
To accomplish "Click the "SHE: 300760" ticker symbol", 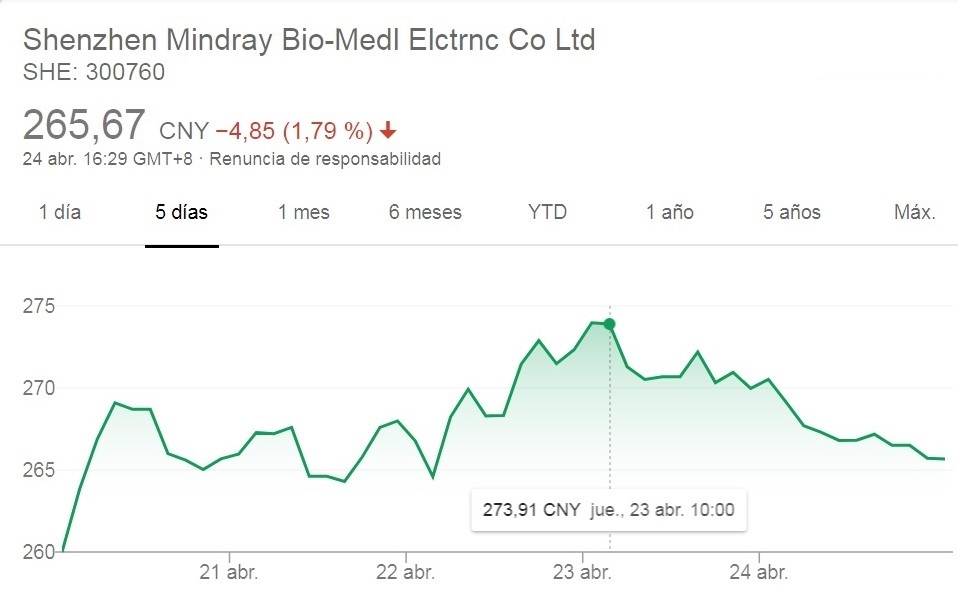I will (x=93, y=73).
